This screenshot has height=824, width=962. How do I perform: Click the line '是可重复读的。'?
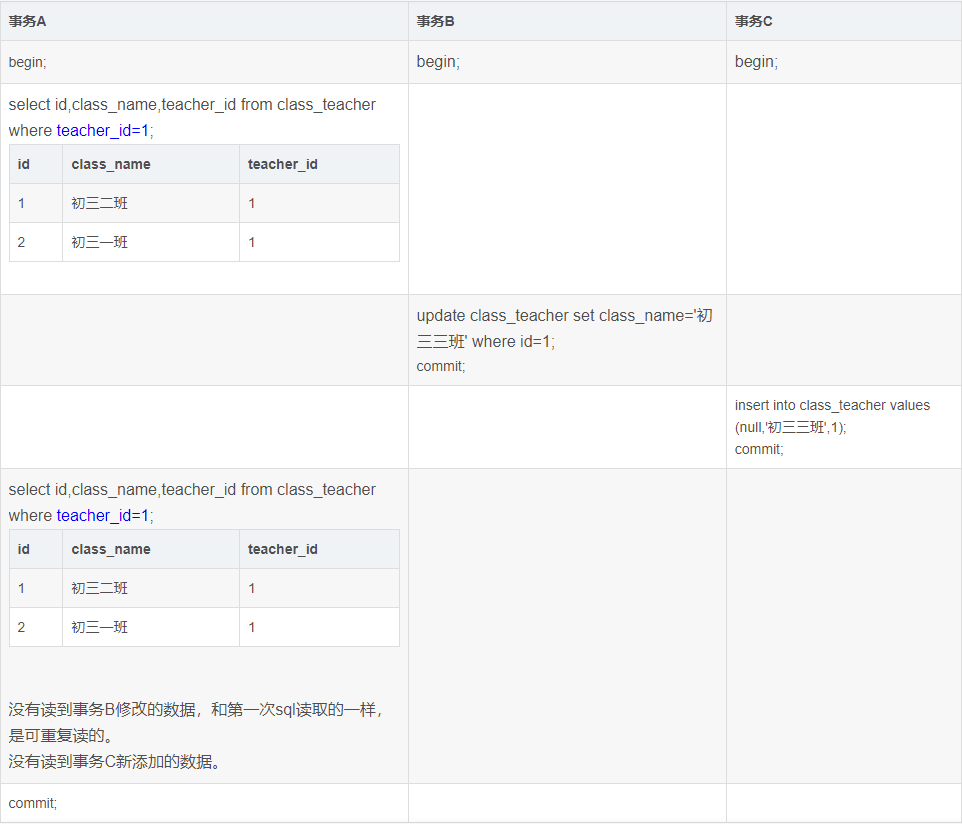pyautogui.click(x=61, y=736)
